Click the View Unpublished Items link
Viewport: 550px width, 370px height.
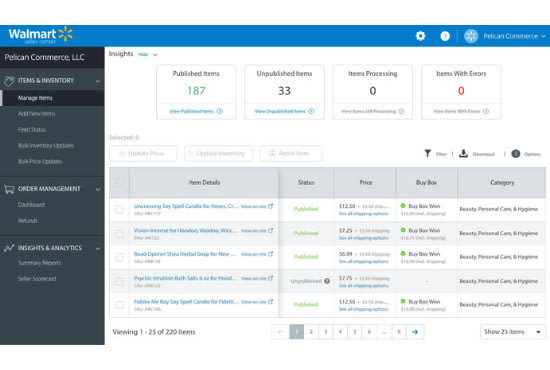coord(280,111)
